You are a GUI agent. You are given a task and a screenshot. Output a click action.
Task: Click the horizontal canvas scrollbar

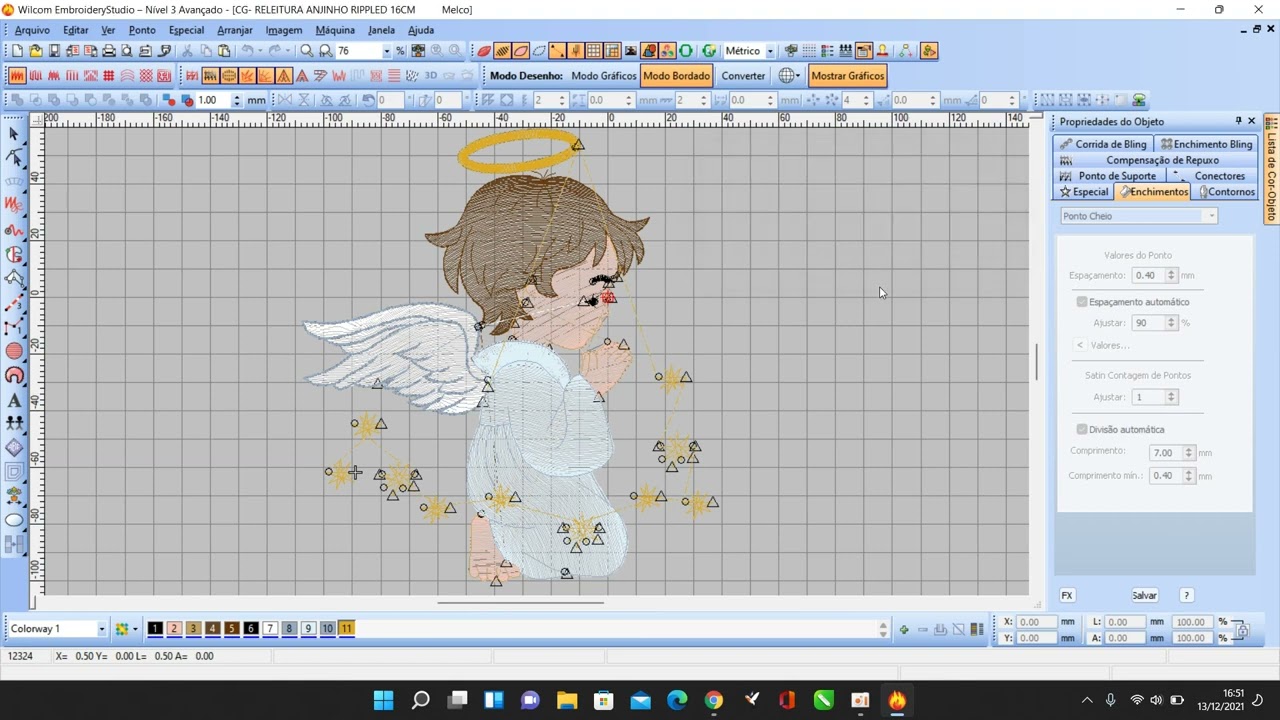pos(520,602)
